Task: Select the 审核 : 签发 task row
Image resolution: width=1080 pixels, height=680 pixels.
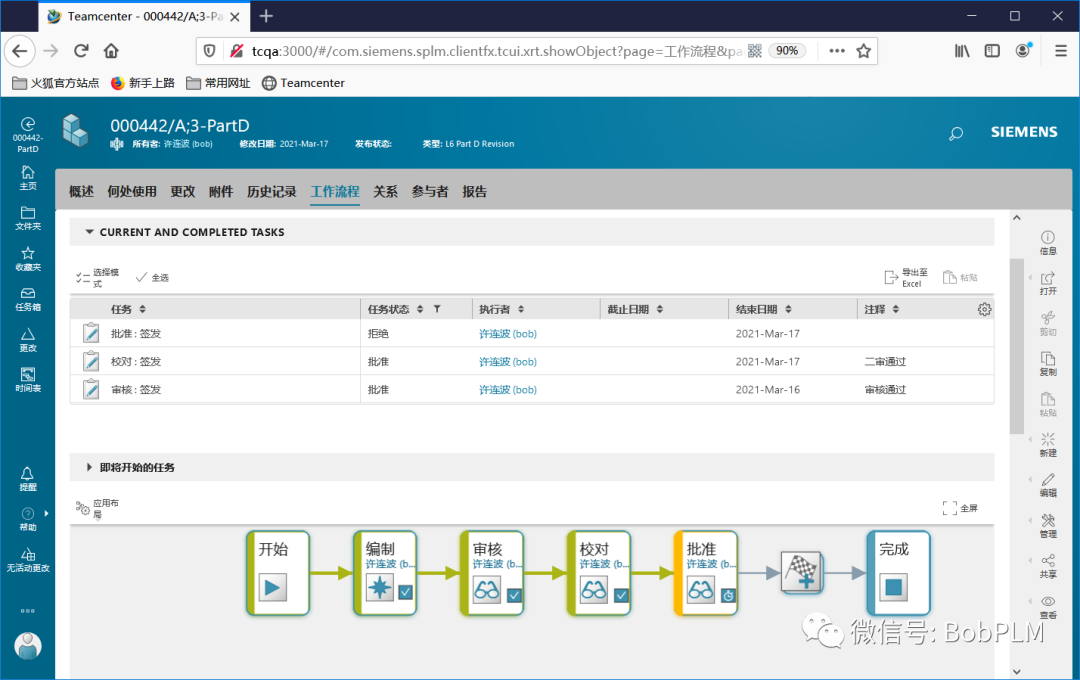Action: pyautogui.click(x=532, y=390)
